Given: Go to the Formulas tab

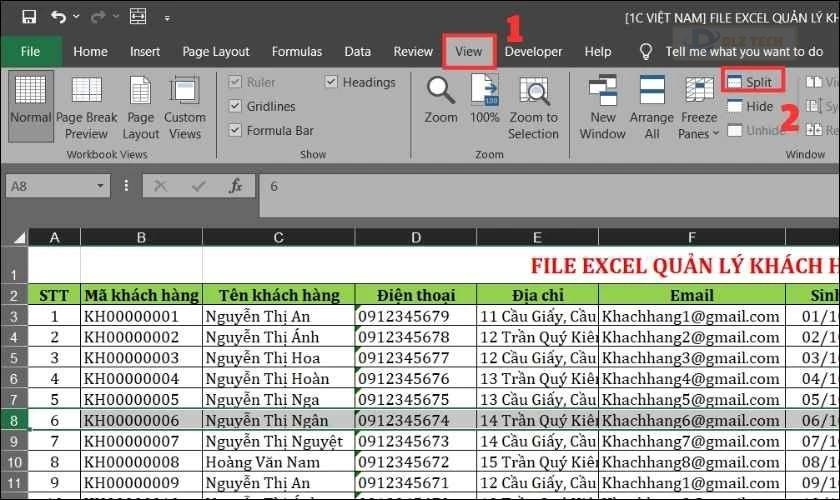Looking at the screenshot, I should [x=296, y=51].
